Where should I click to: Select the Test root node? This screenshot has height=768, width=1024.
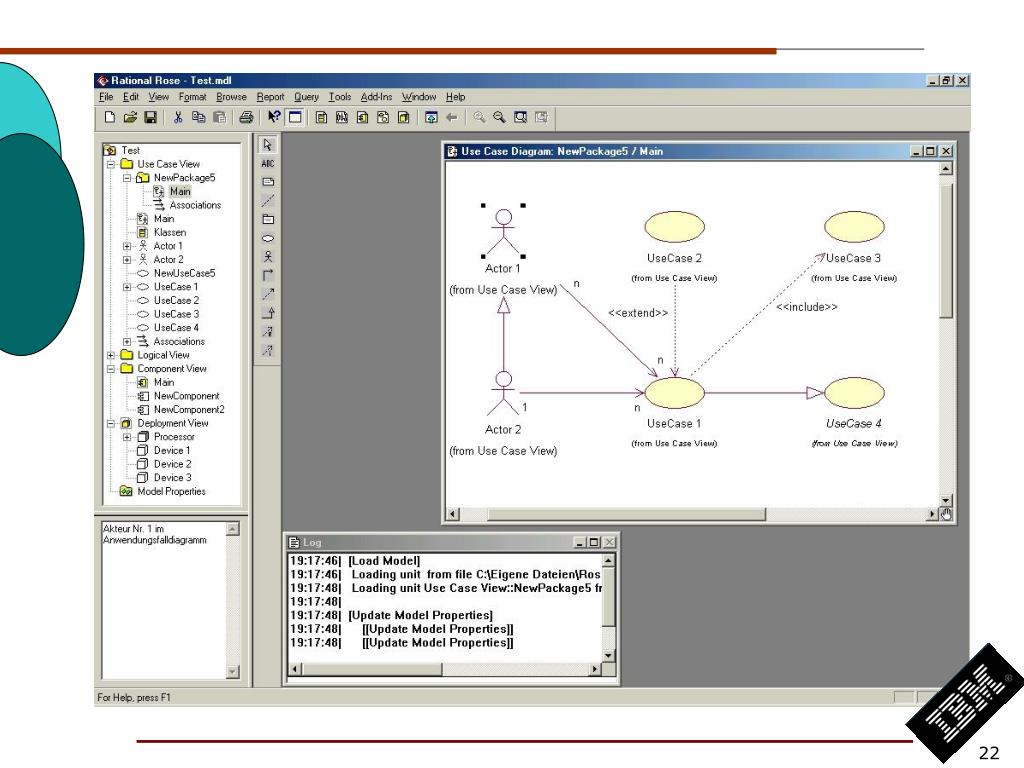(130, 150)
